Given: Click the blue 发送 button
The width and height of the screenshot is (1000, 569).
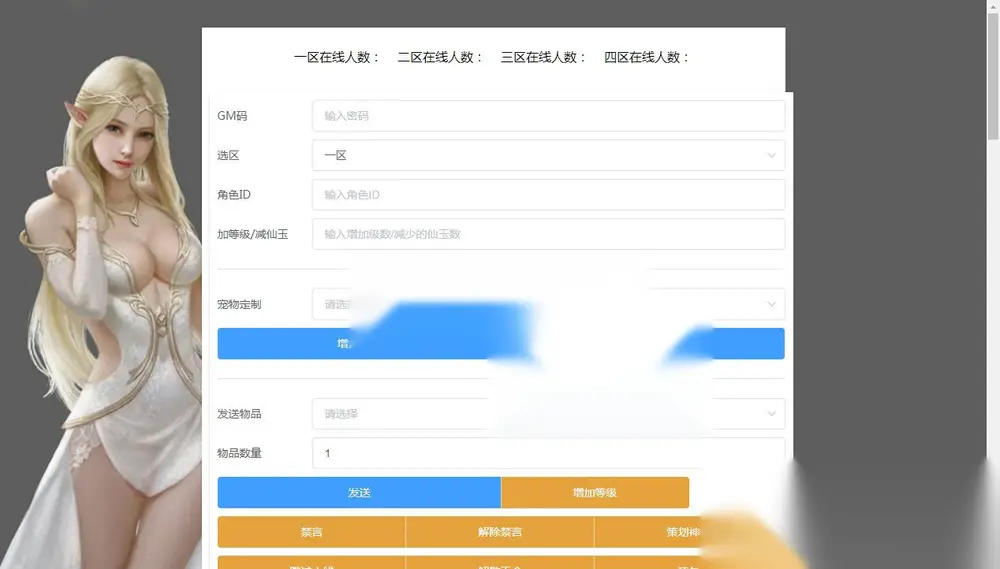Looking at the screenshot, I should [359, 492].
